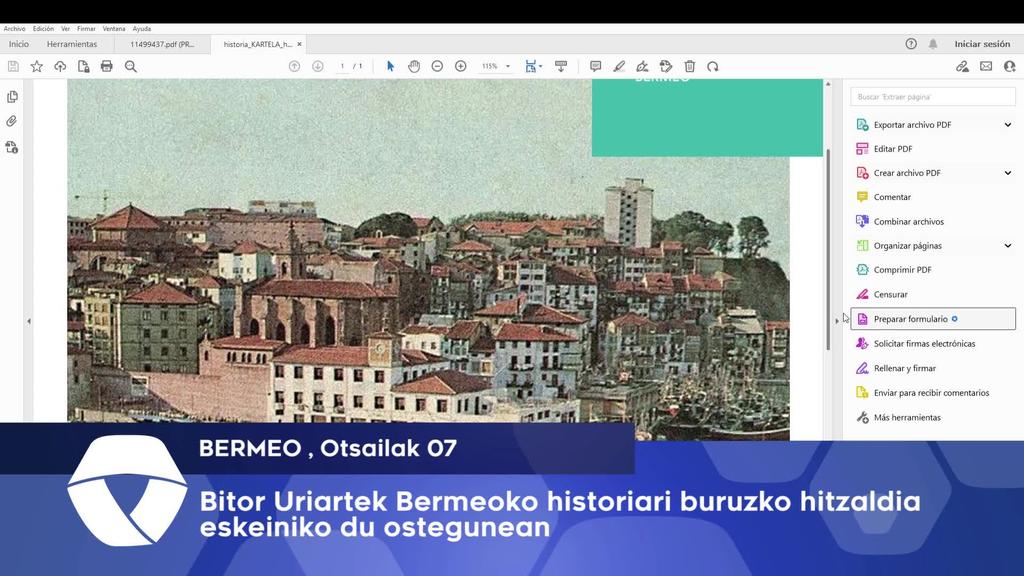Click the document vertical scrollbar
Screen dimensions: 1024x576
[828, 248]
